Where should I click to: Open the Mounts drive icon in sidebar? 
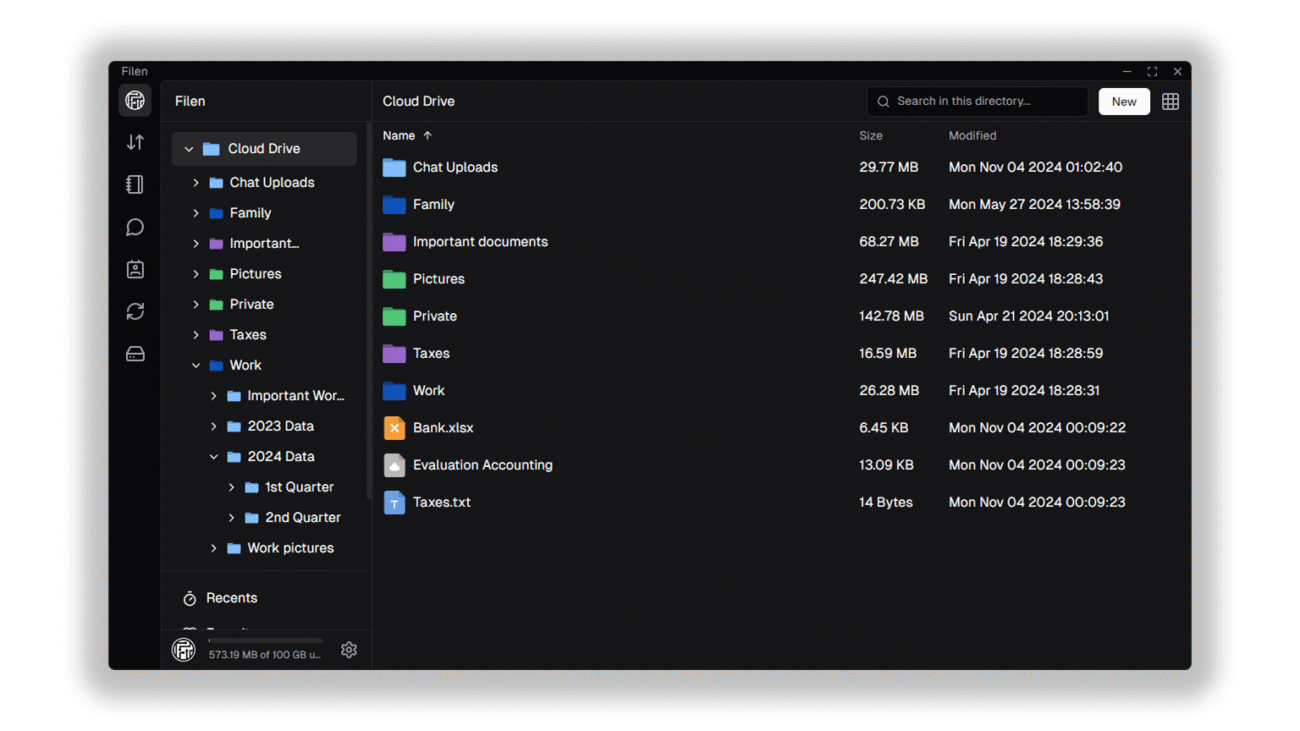coord(135,354)
